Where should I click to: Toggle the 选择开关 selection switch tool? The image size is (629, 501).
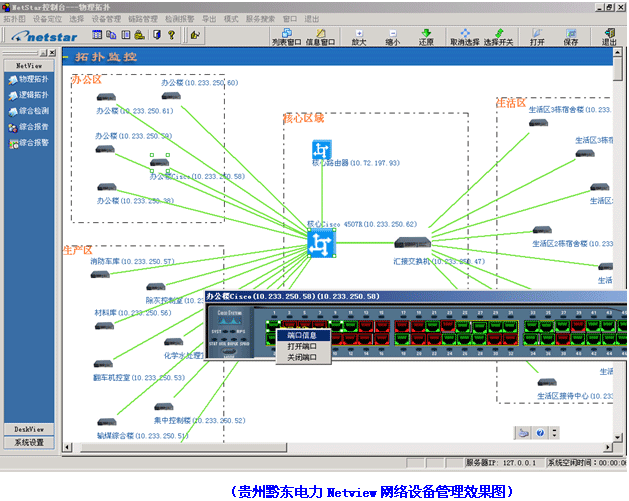click(498, 37)
